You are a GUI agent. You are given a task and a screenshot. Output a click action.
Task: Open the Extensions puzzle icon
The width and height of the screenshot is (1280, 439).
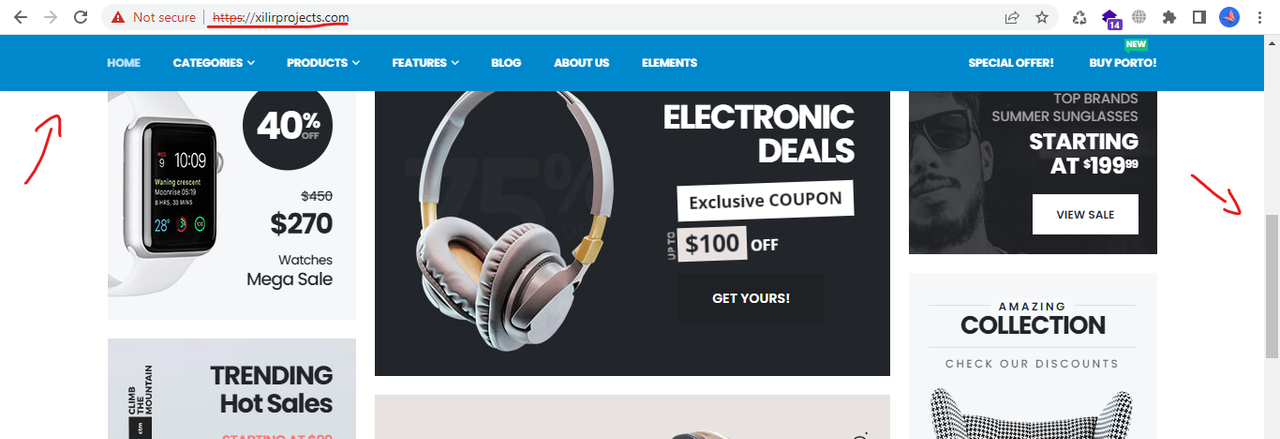click(1169, 17)
